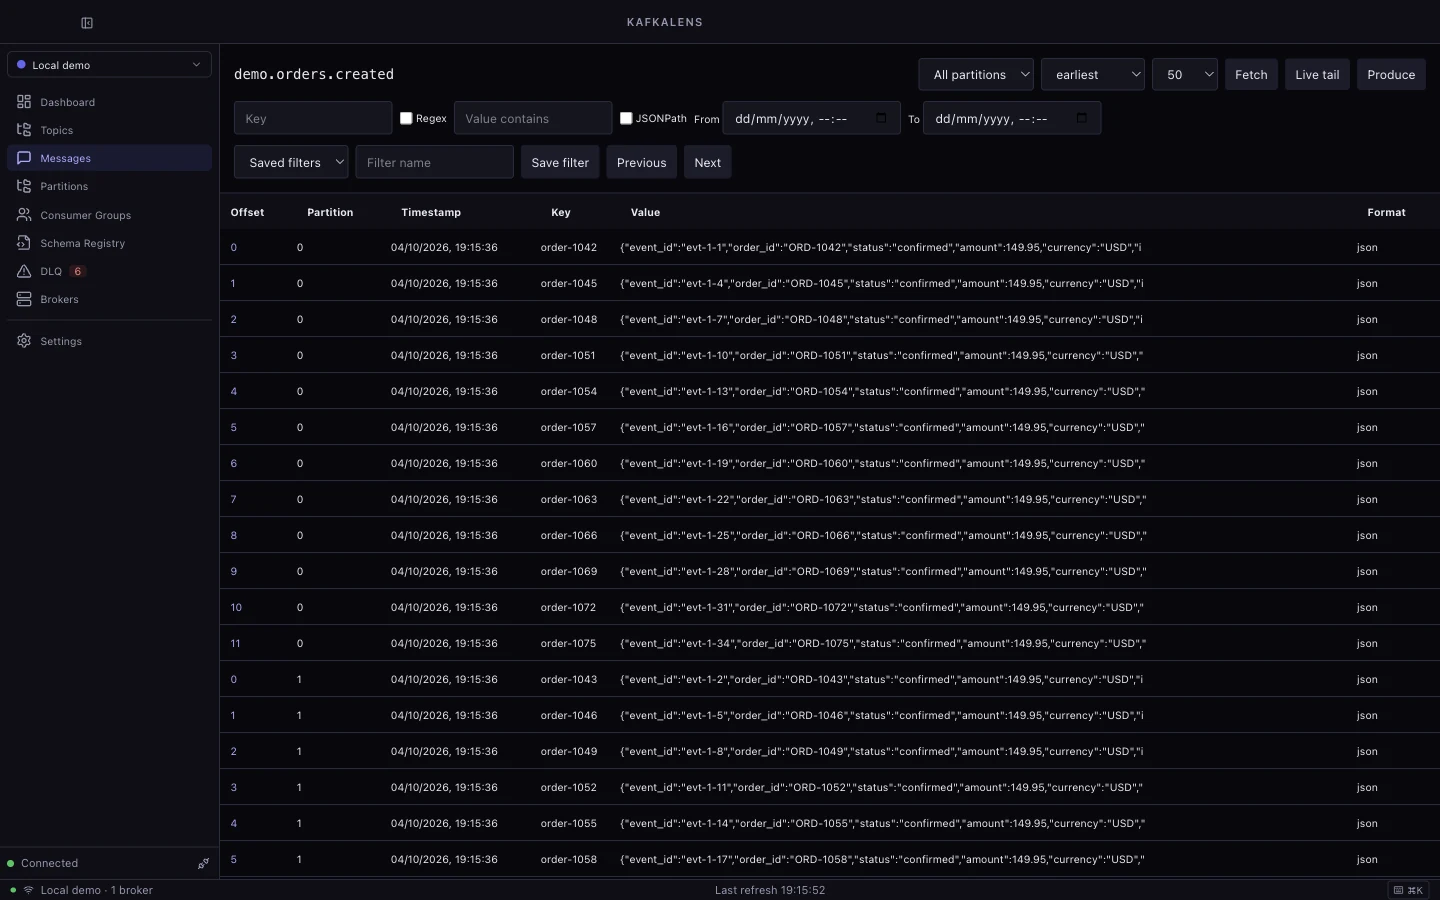Screen dimensions: 1440x900
Task: Click the Brokers server icon
Action: 24,299
